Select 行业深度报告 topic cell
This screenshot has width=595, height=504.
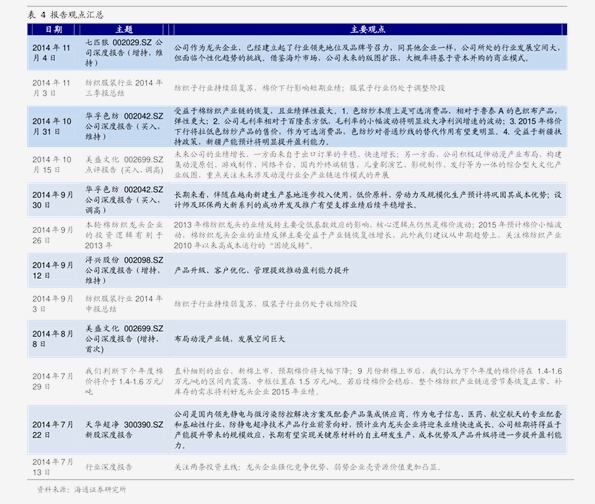point(109,467)
